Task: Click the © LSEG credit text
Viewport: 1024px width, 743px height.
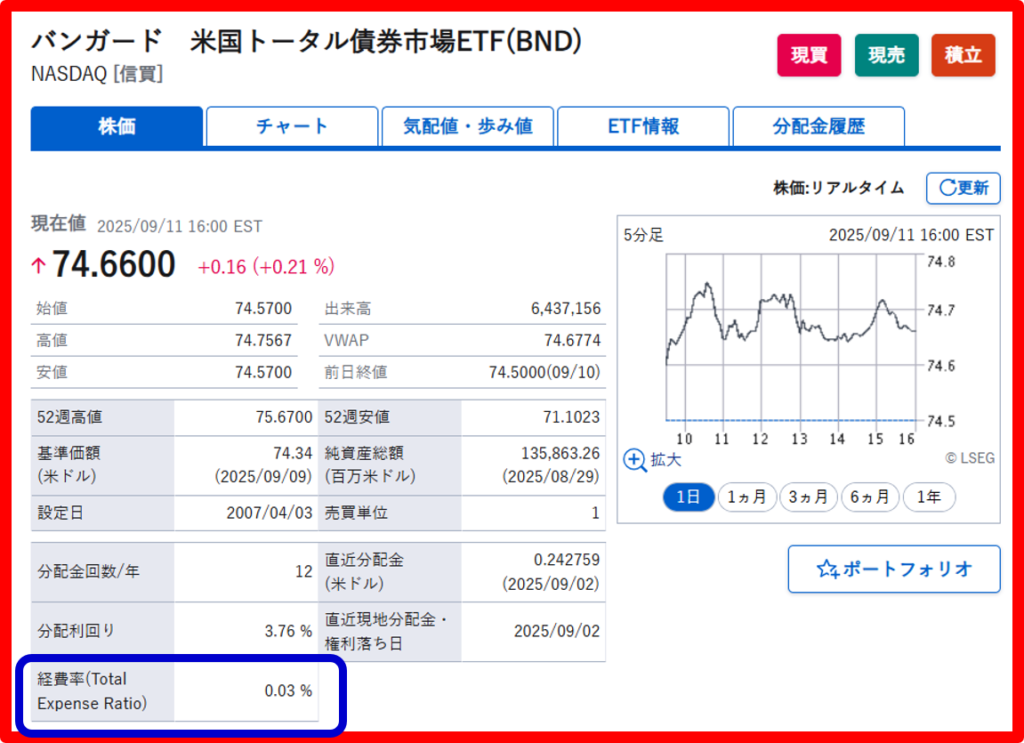Action: coord(970,458)
